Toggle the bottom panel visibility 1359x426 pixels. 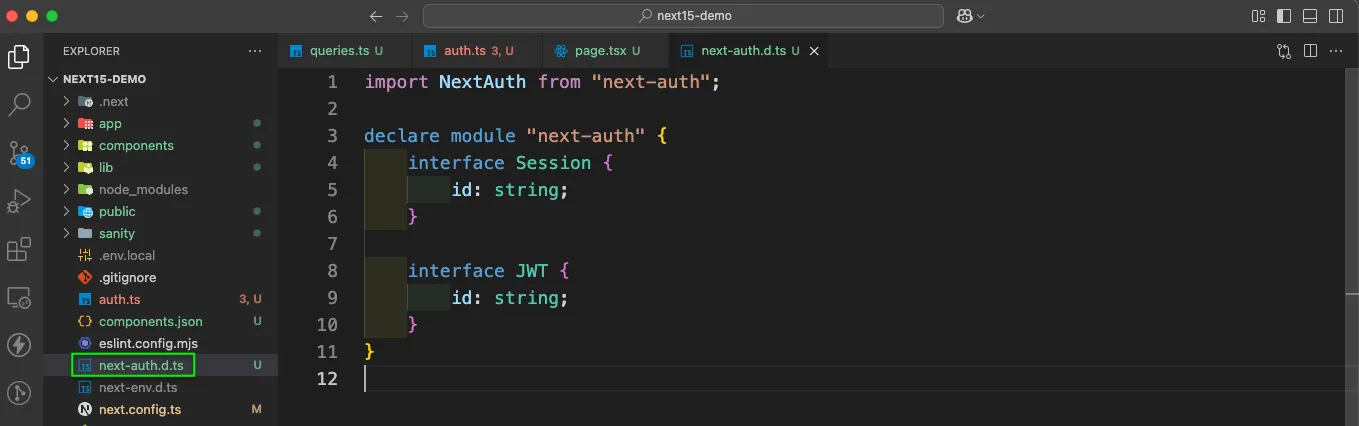1310,16
